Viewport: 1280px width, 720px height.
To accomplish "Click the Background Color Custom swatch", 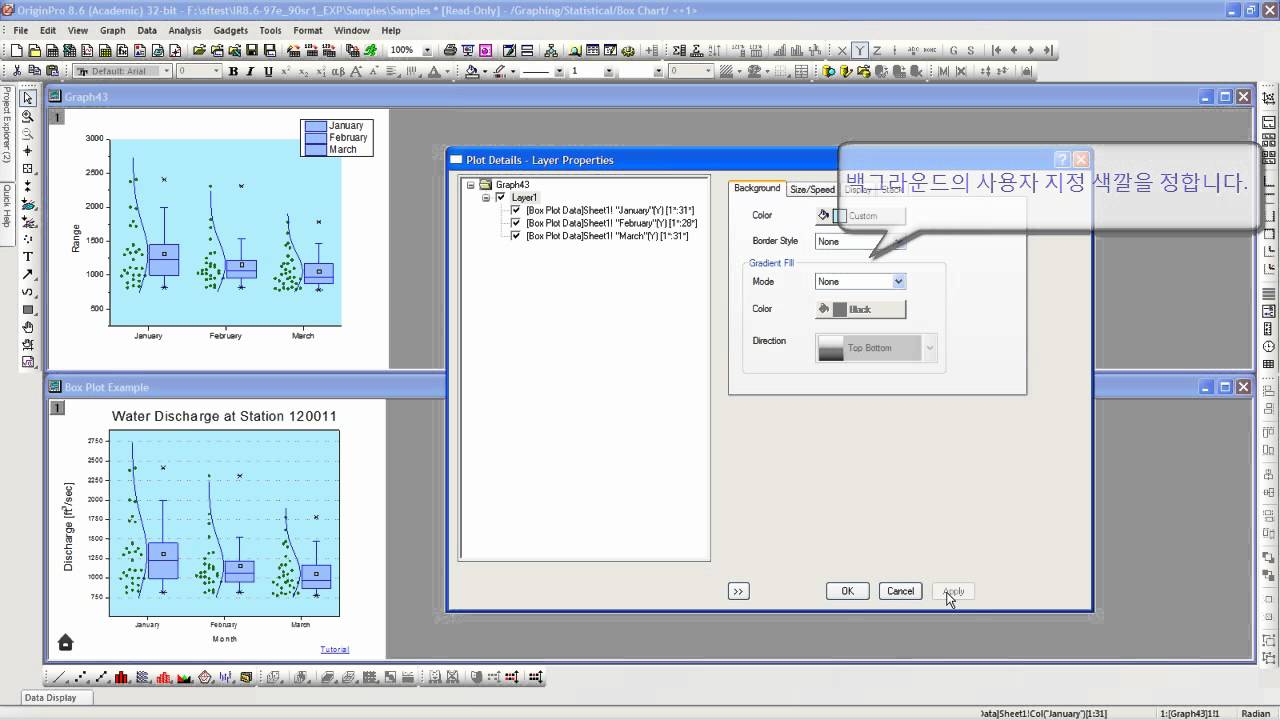I will coord(861,215).
